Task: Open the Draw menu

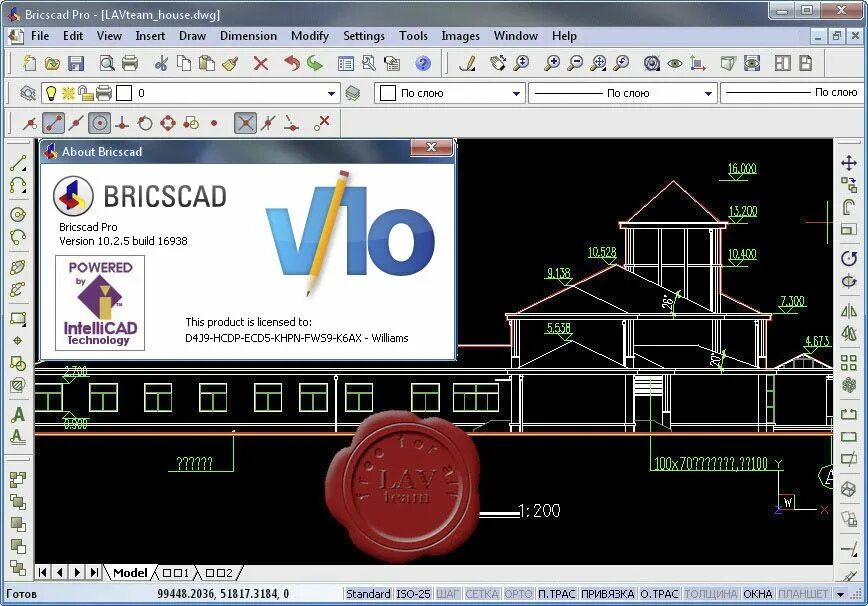Action: (192, 36)
